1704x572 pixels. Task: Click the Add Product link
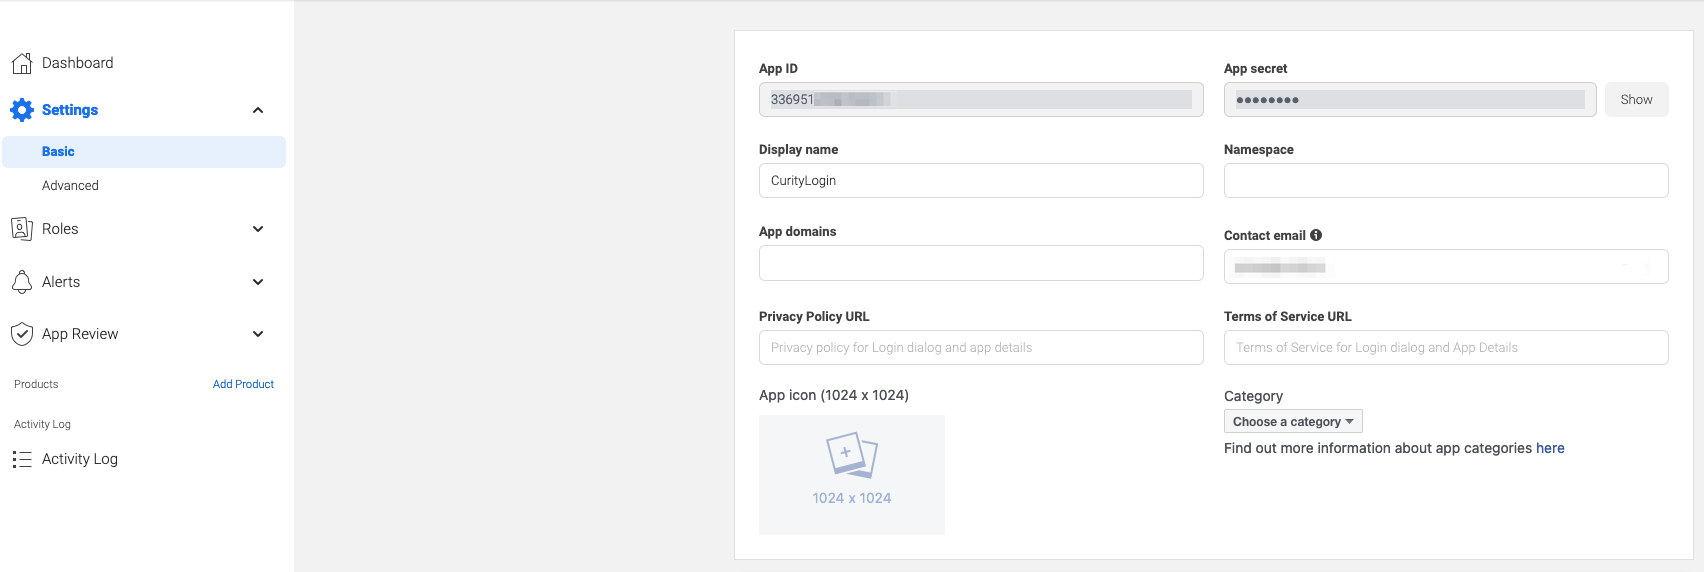click(243, 384)
